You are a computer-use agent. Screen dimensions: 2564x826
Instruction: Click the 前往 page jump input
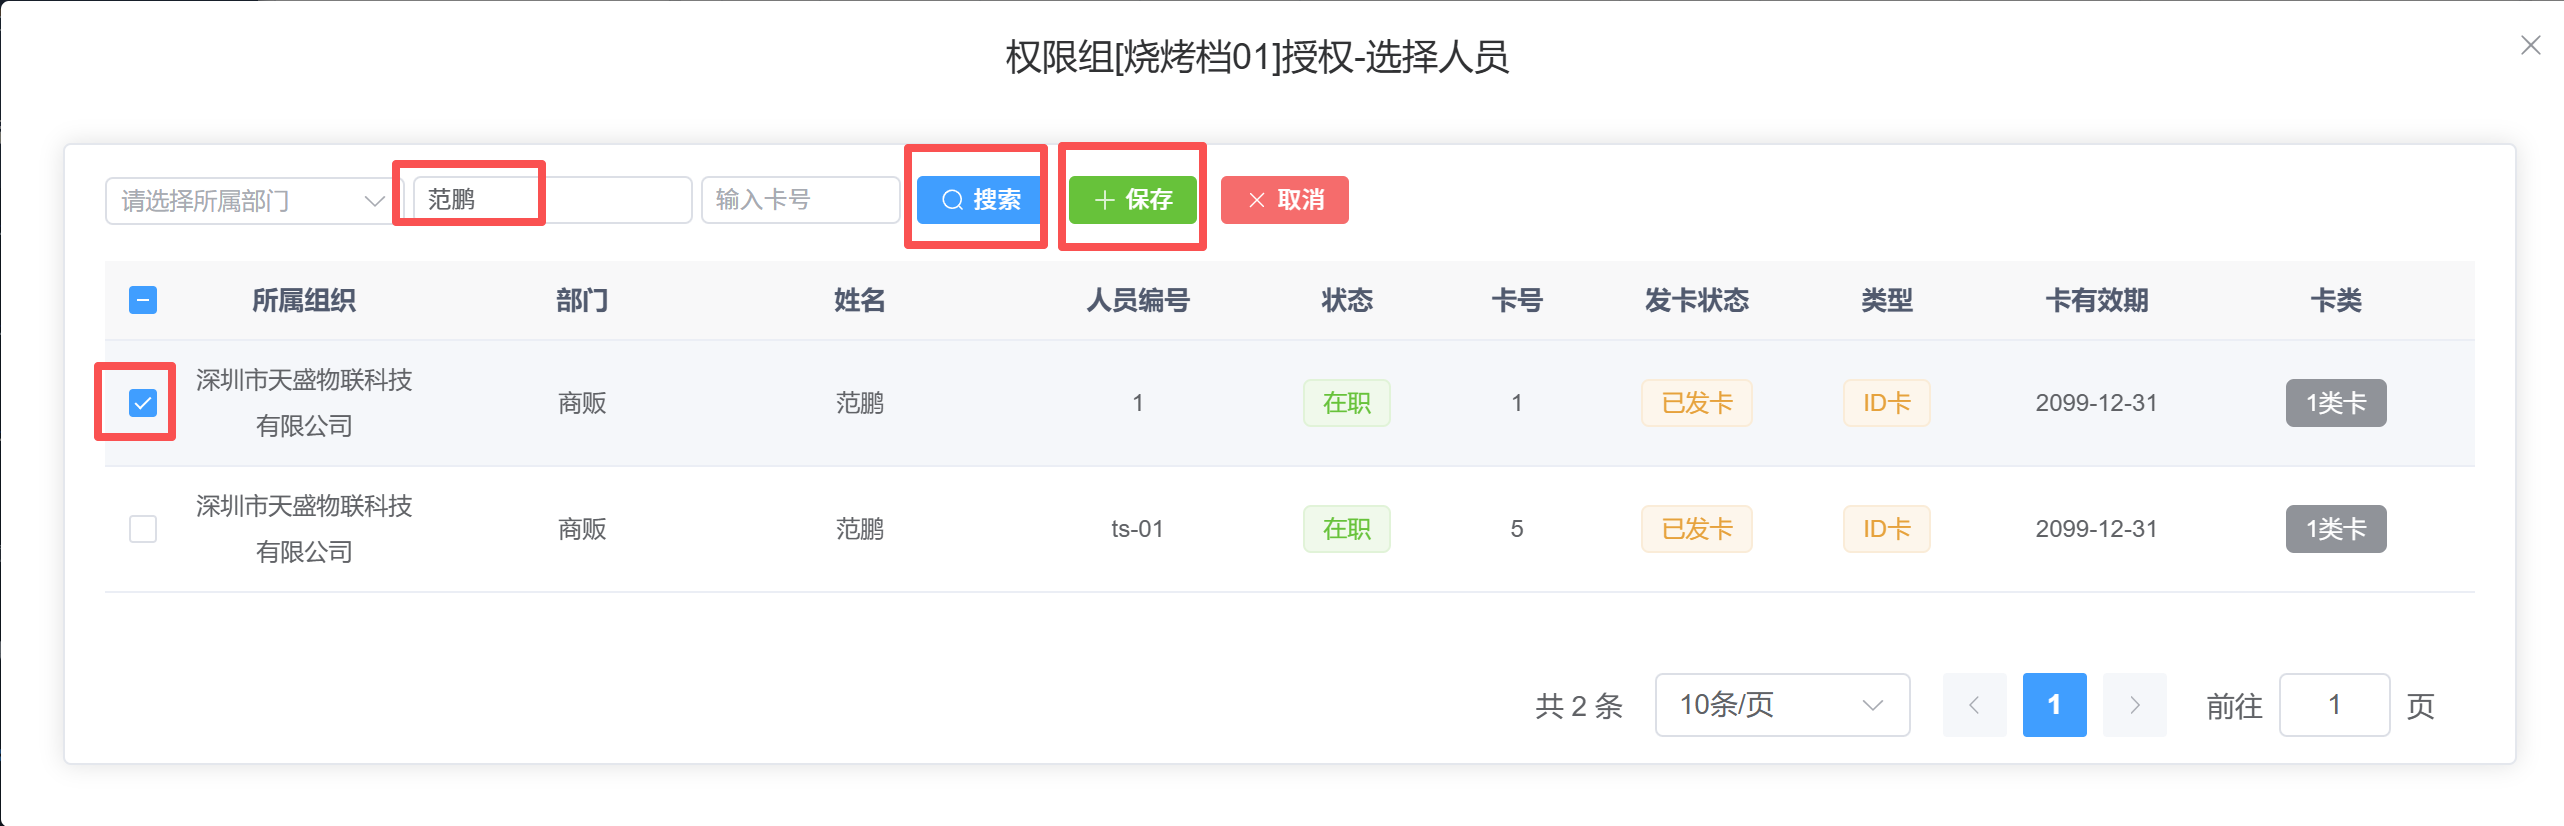pos(2334,705)
